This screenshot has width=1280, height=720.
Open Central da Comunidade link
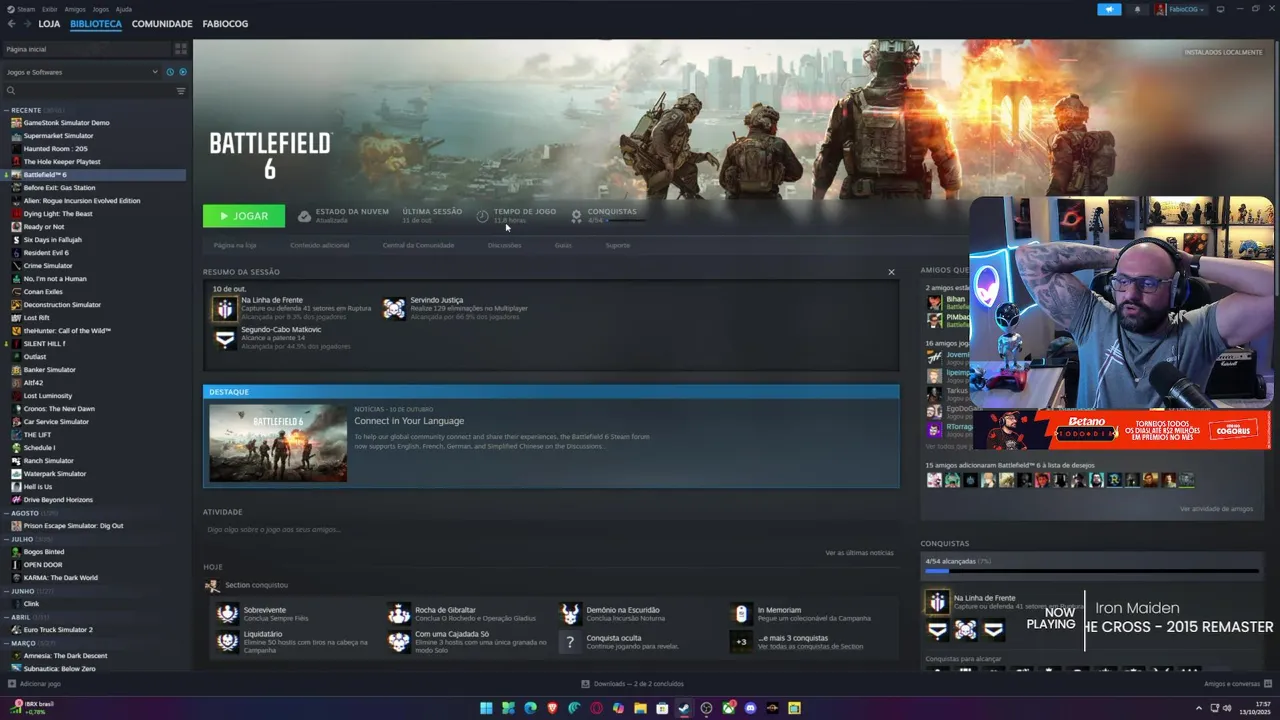(x=418, y=245)
